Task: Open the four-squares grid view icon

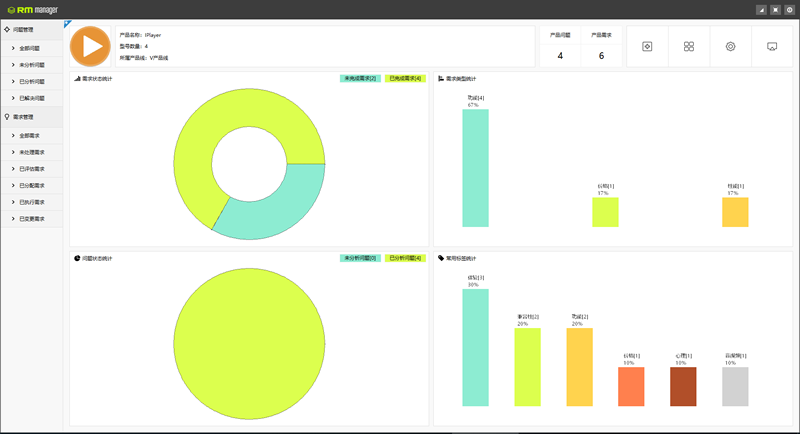Action: pyautogui.click(x=689, y=47)
